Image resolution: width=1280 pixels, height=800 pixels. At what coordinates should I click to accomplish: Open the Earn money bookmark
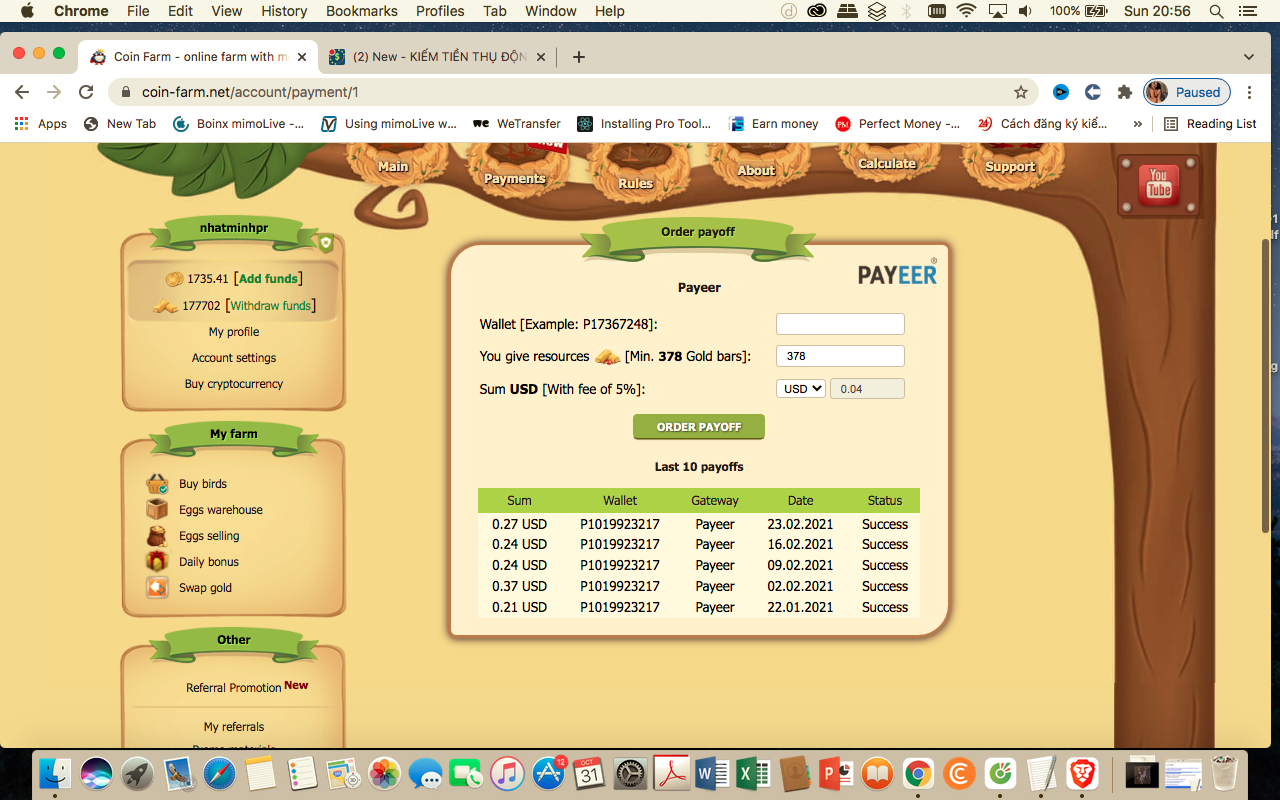(774, 124)
